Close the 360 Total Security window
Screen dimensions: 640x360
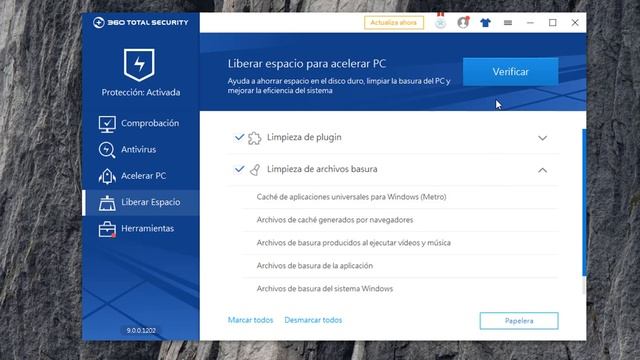tap(575, 23)
